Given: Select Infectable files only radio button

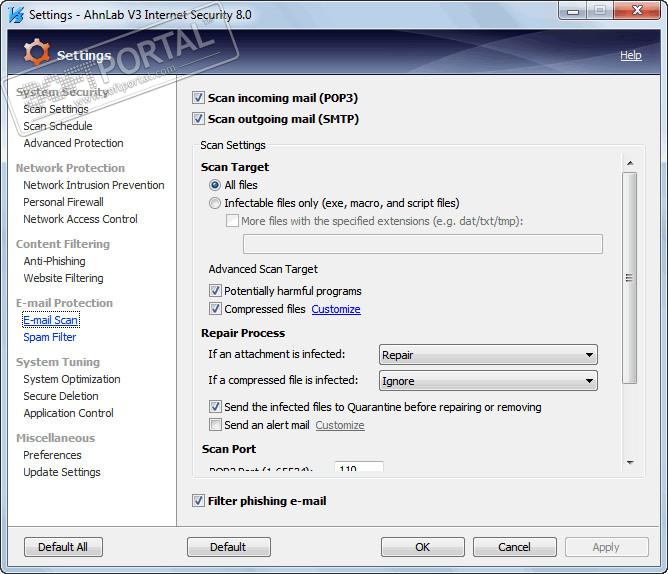Looking at the screenshot, I should click(215, 203).
